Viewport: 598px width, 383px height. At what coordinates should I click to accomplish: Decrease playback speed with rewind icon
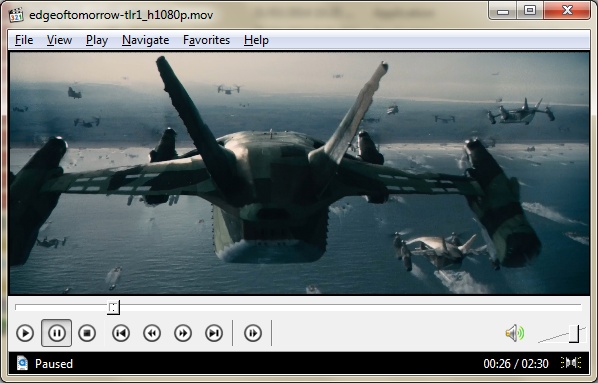pyautogui.click(x=152, y=333)
